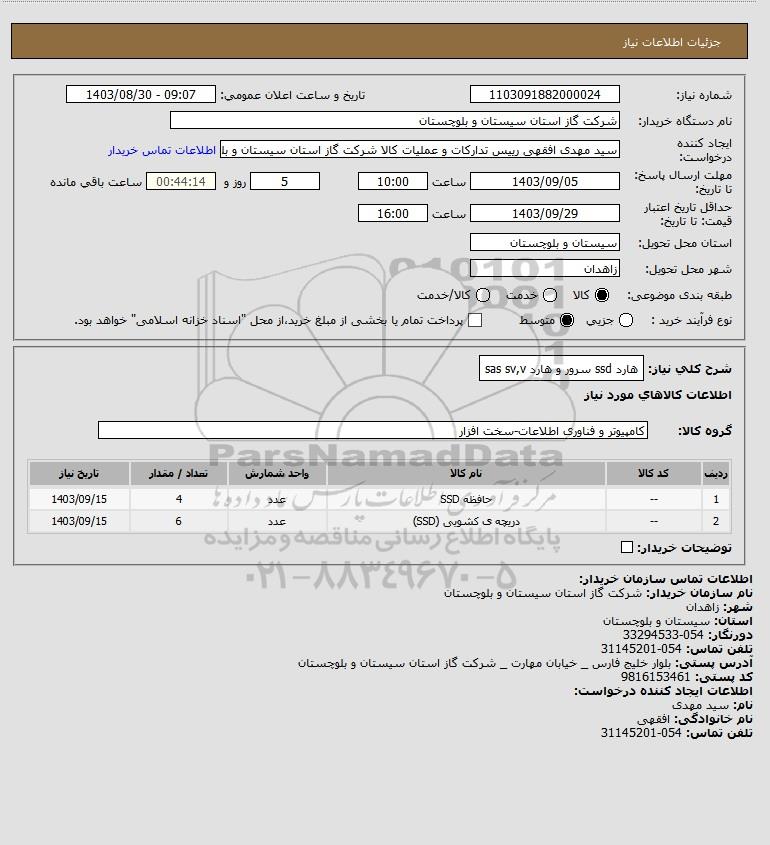Click the creator family name افقهی

coord(653,719)
